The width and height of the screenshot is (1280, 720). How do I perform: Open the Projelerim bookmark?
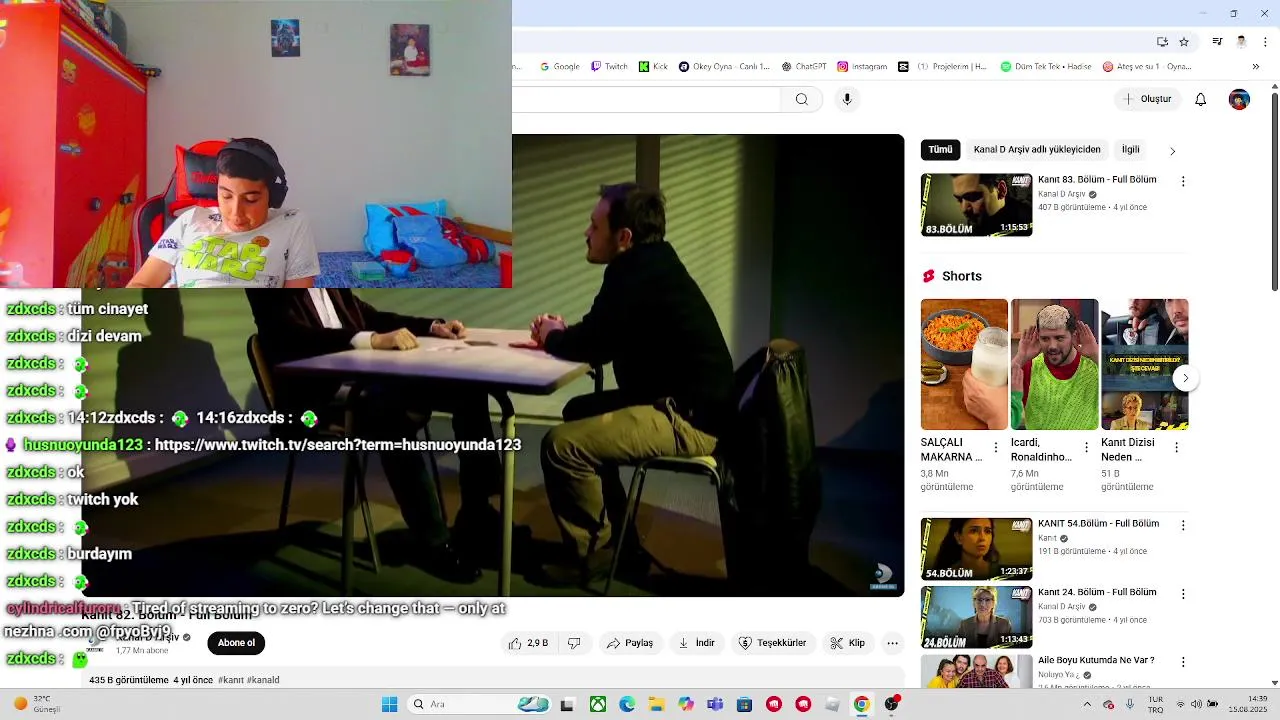coord(943,67)
